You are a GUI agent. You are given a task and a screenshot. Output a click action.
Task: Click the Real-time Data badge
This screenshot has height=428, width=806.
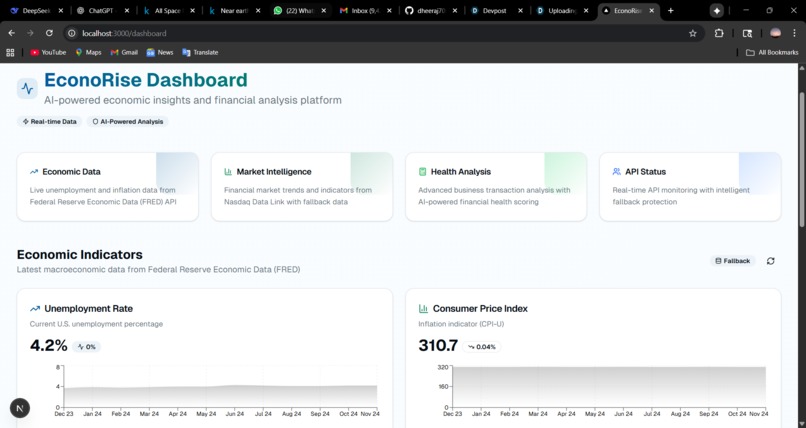49,122
